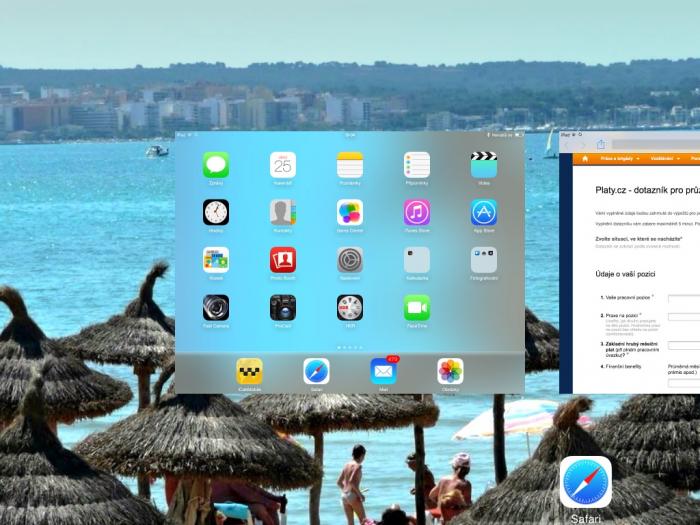Expand the 'Vzdělávání' dropdown menu
Viewport: 700px width, 525px height.
click(664, 158)
